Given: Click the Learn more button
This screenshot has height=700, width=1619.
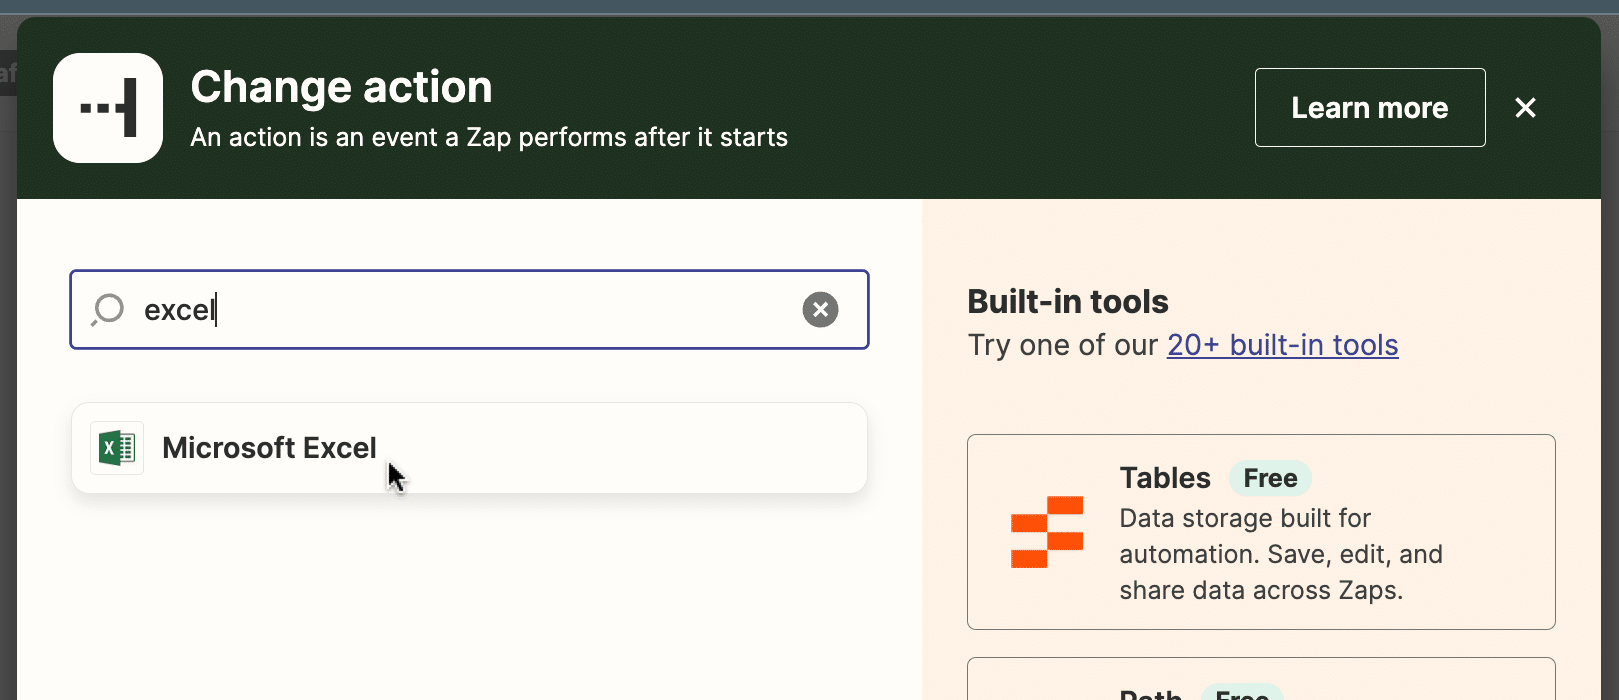Looking at the screenshot, I should click(1370, 108).
